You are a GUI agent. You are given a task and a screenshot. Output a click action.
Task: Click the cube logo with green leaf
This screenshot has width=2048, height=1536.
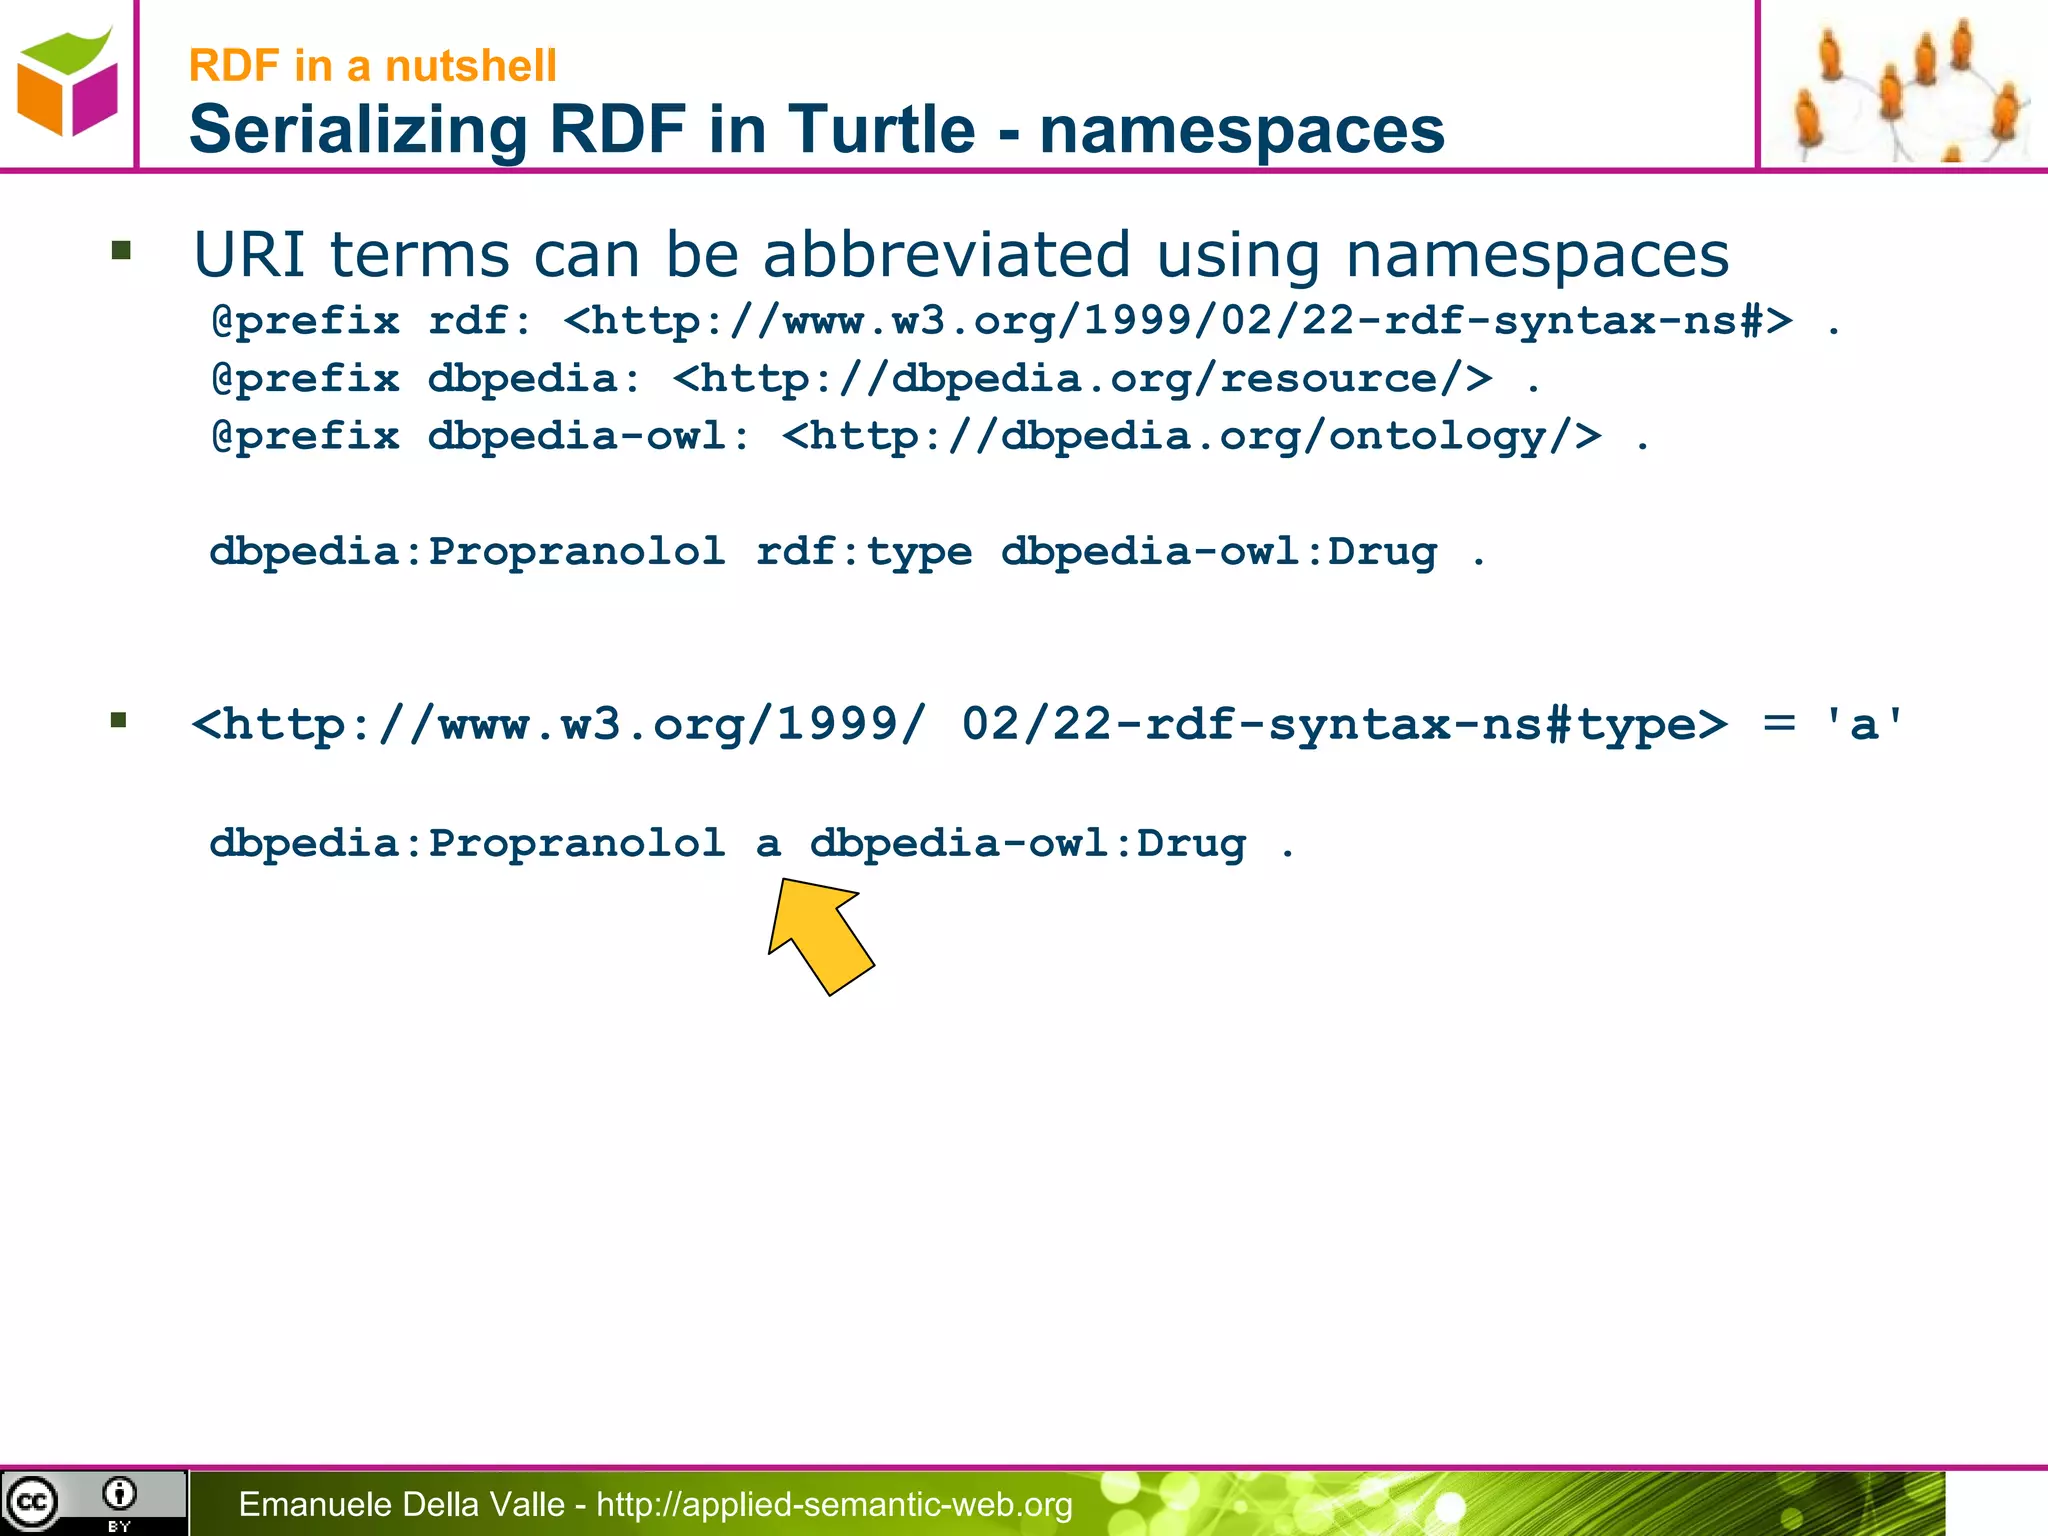click(67, 83)
